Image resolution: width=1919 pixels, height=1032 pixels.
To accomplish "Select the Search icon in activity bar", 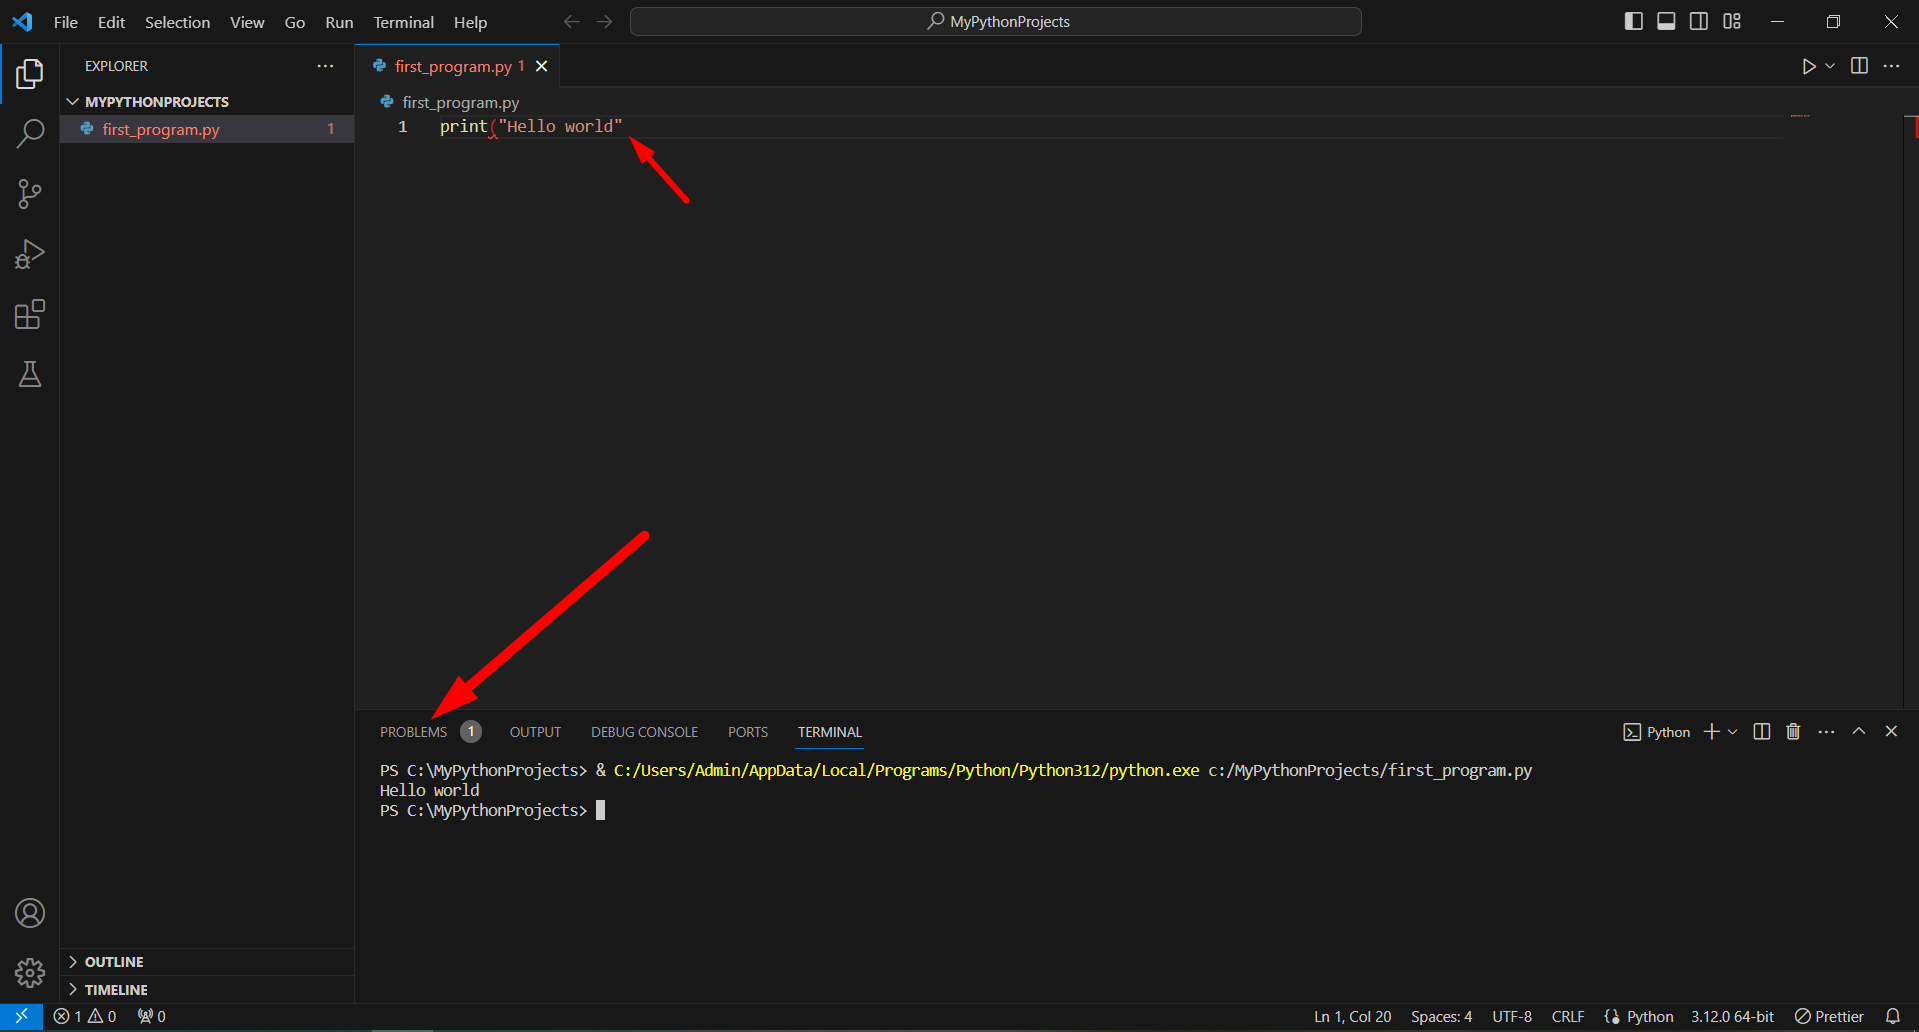I will [29, 133].
